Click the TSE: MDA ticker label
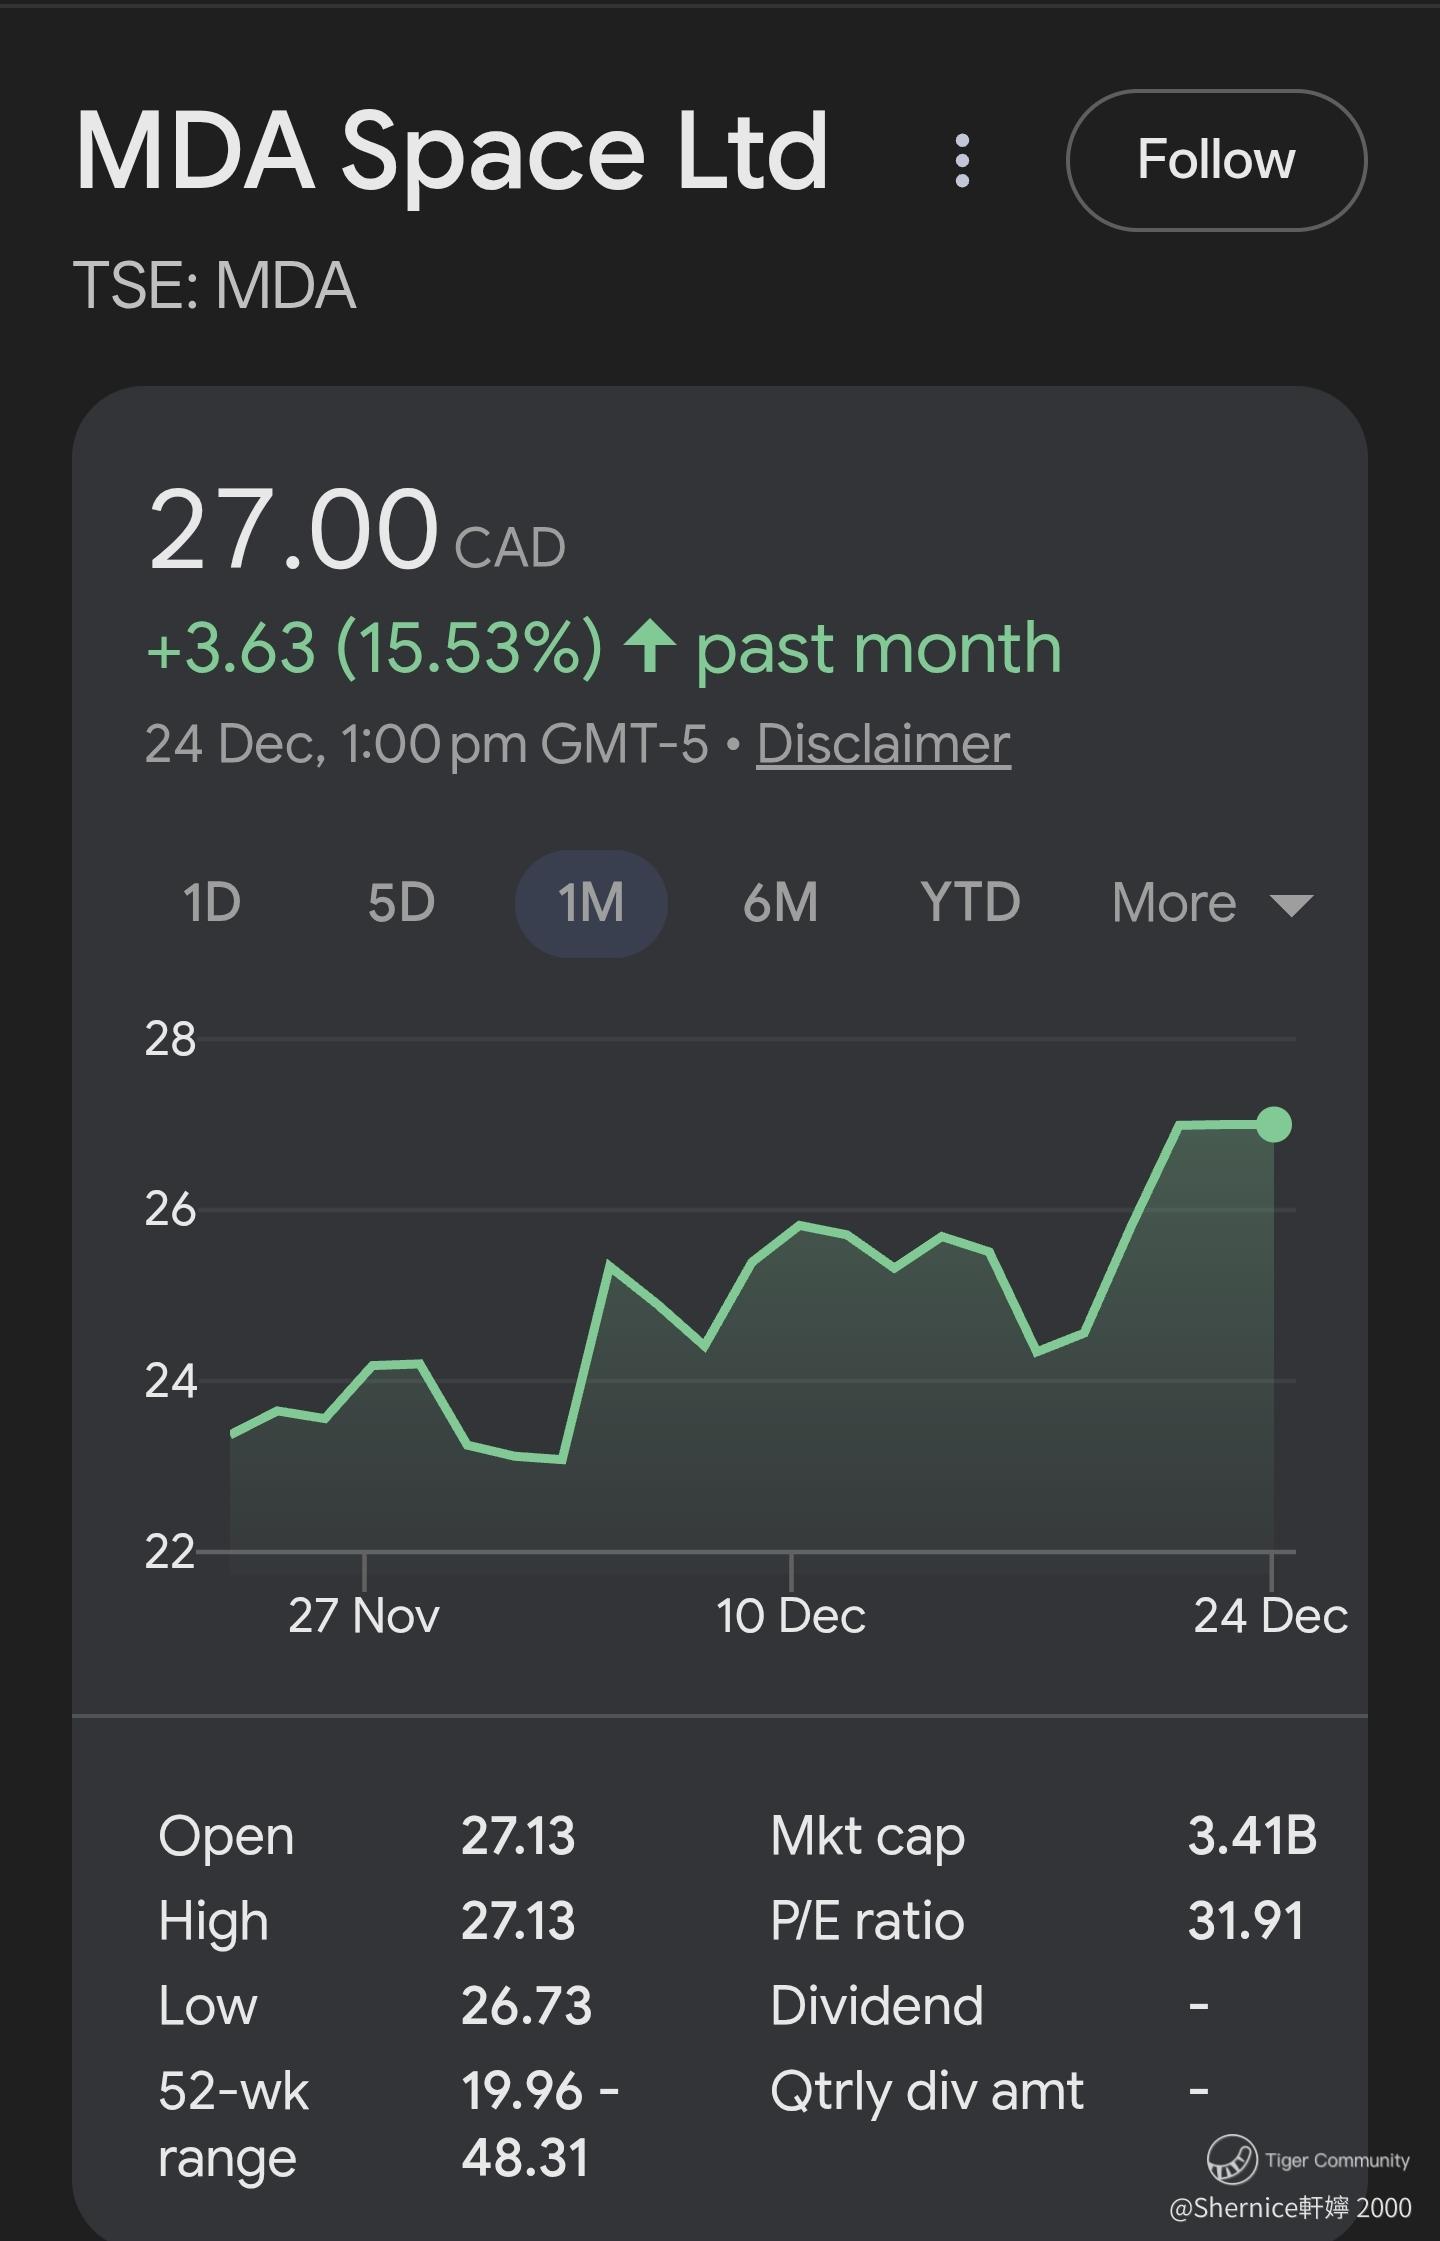The height and width of the screenshot is (2241, 1440). pyautogui.click(x=215, y=286)
